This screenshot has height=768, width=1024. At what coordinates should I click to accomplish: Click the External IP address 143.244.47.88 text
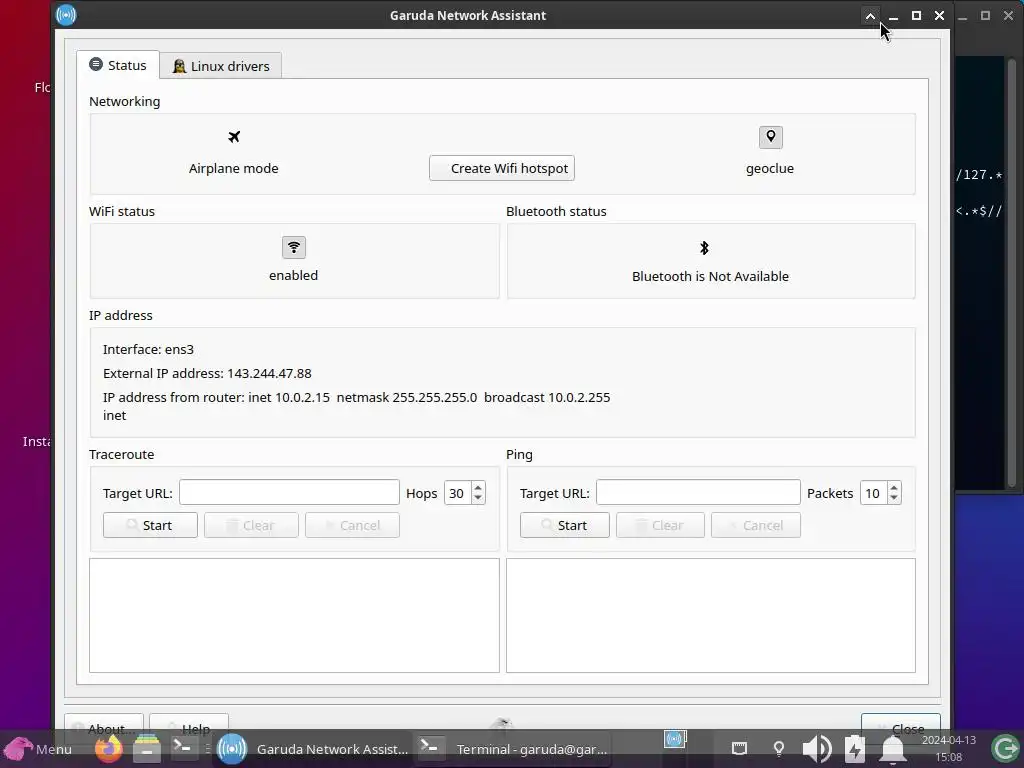point(207,374)
